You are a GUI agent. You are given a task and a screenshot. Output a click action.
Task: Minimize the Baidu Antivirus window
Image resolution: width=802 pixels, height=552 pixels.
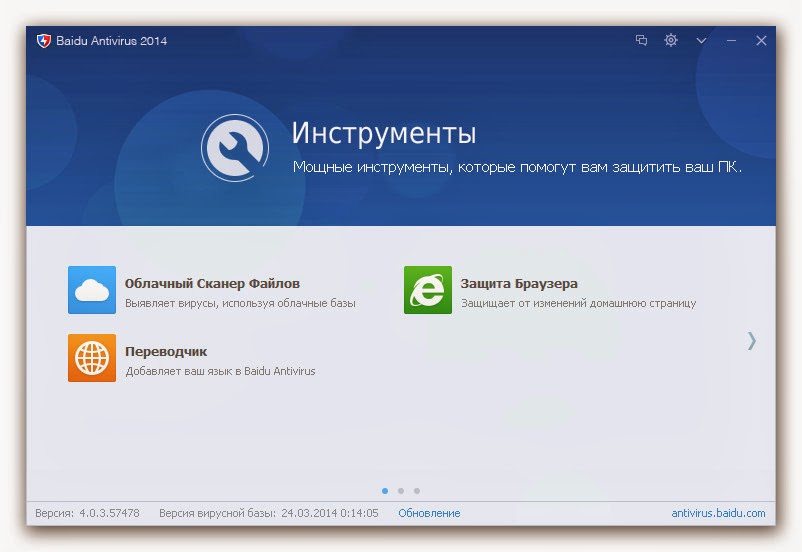[731, 40]
